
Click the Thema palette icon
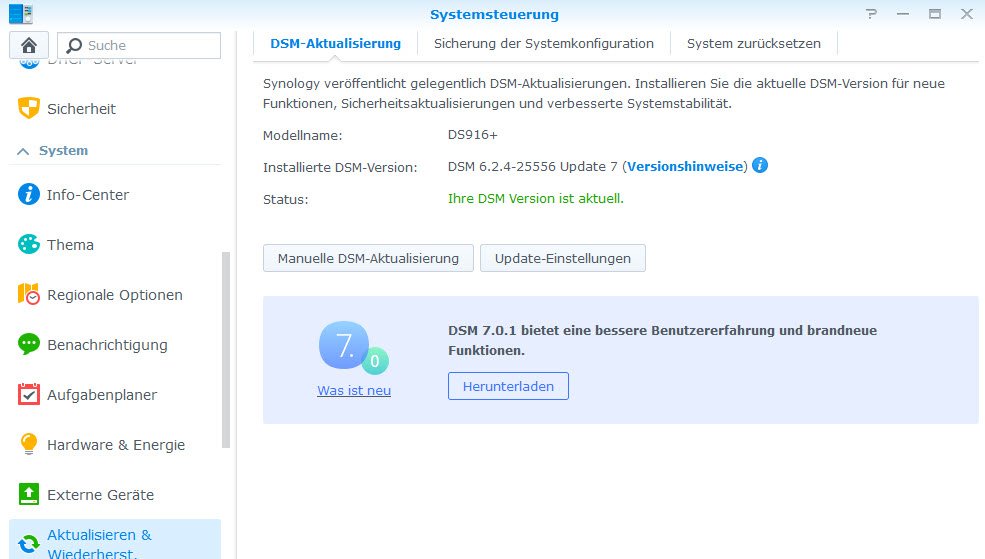coord(29,244)
